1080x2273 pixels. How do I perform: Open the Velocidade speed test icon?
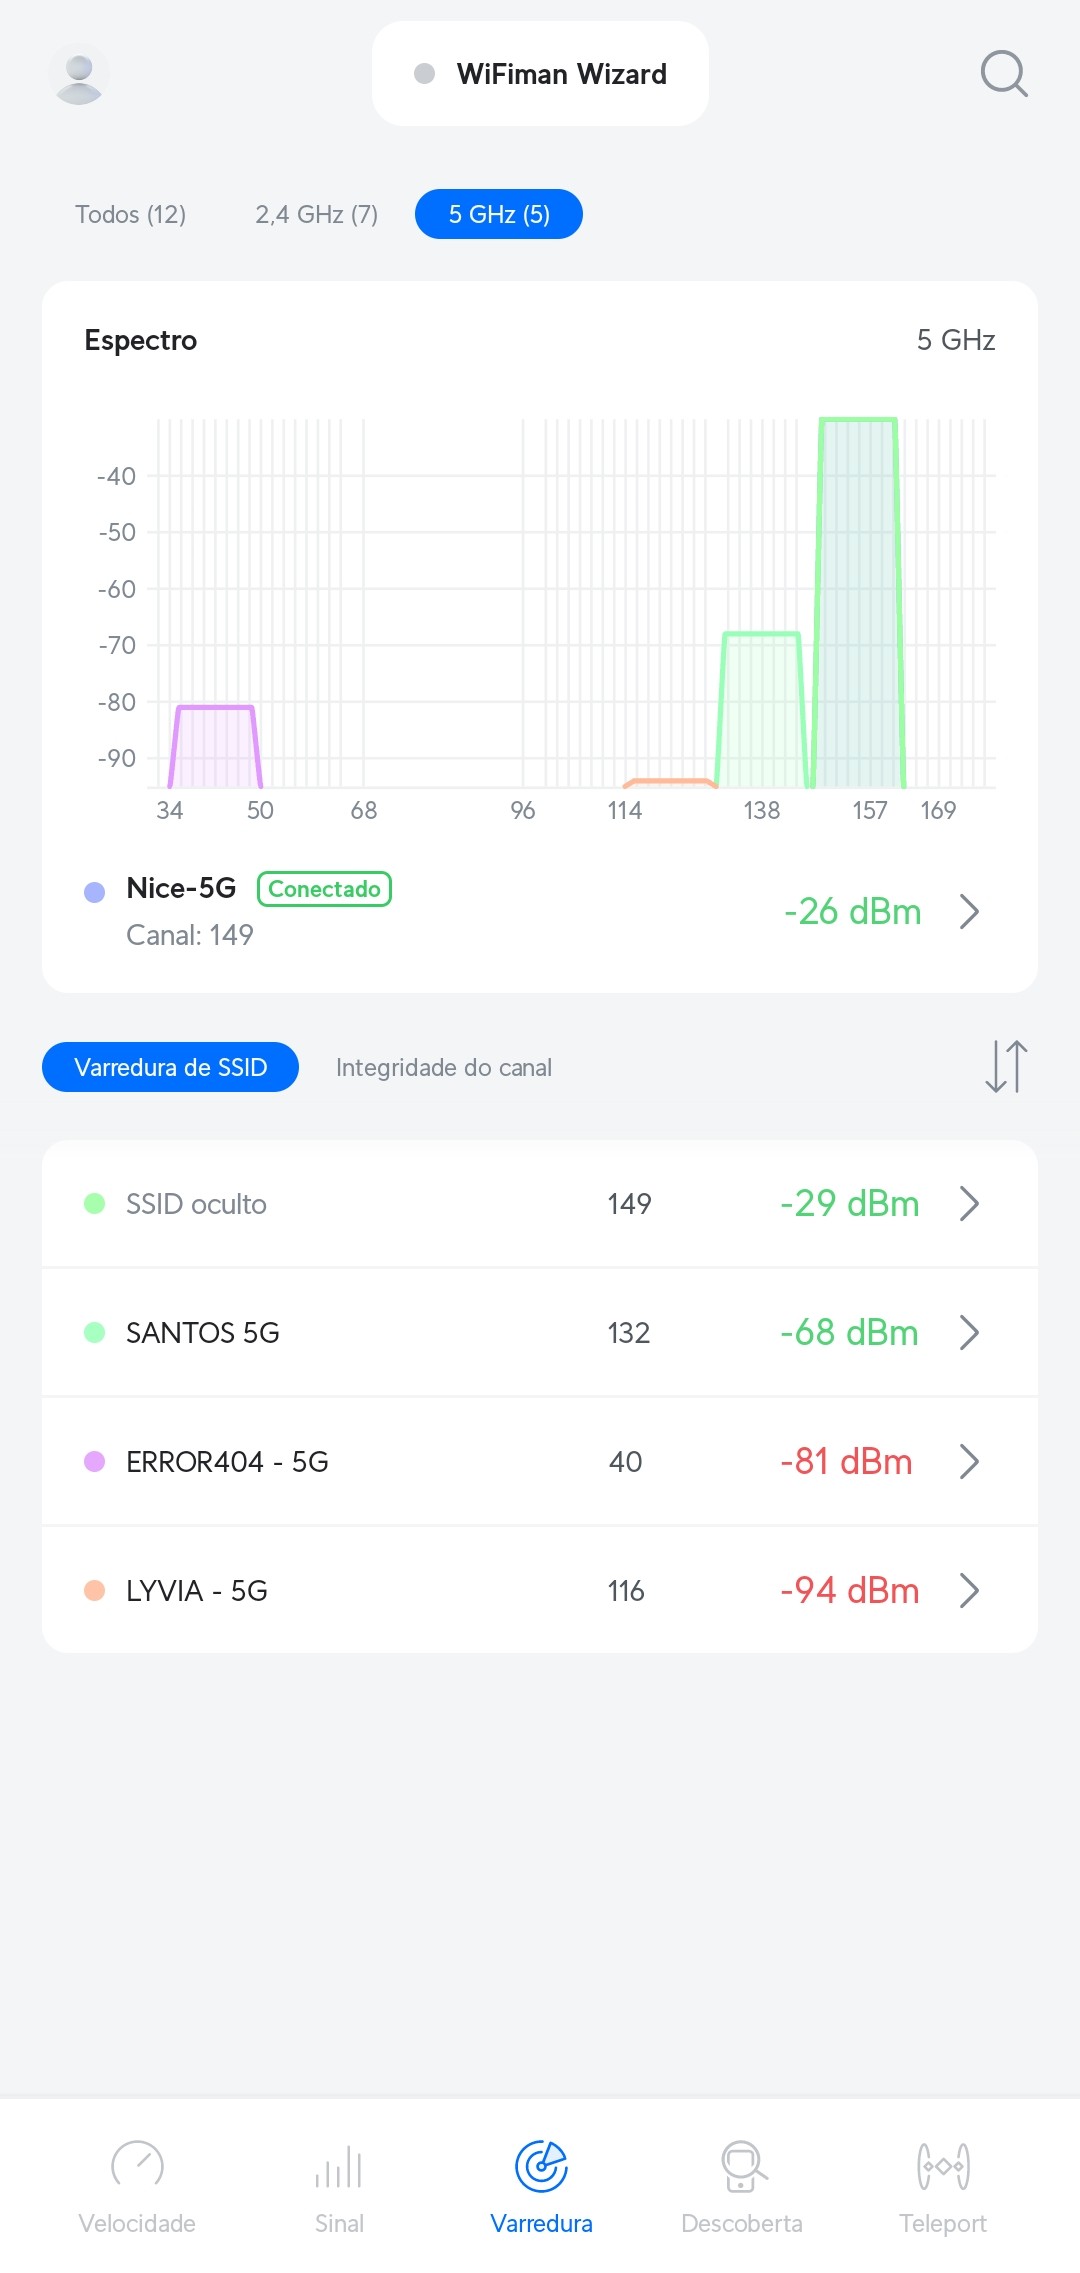137,2166
